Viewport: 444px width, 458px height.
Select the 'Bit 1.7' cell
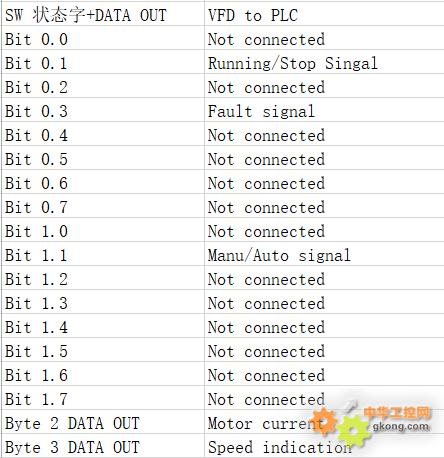[103, 398]
